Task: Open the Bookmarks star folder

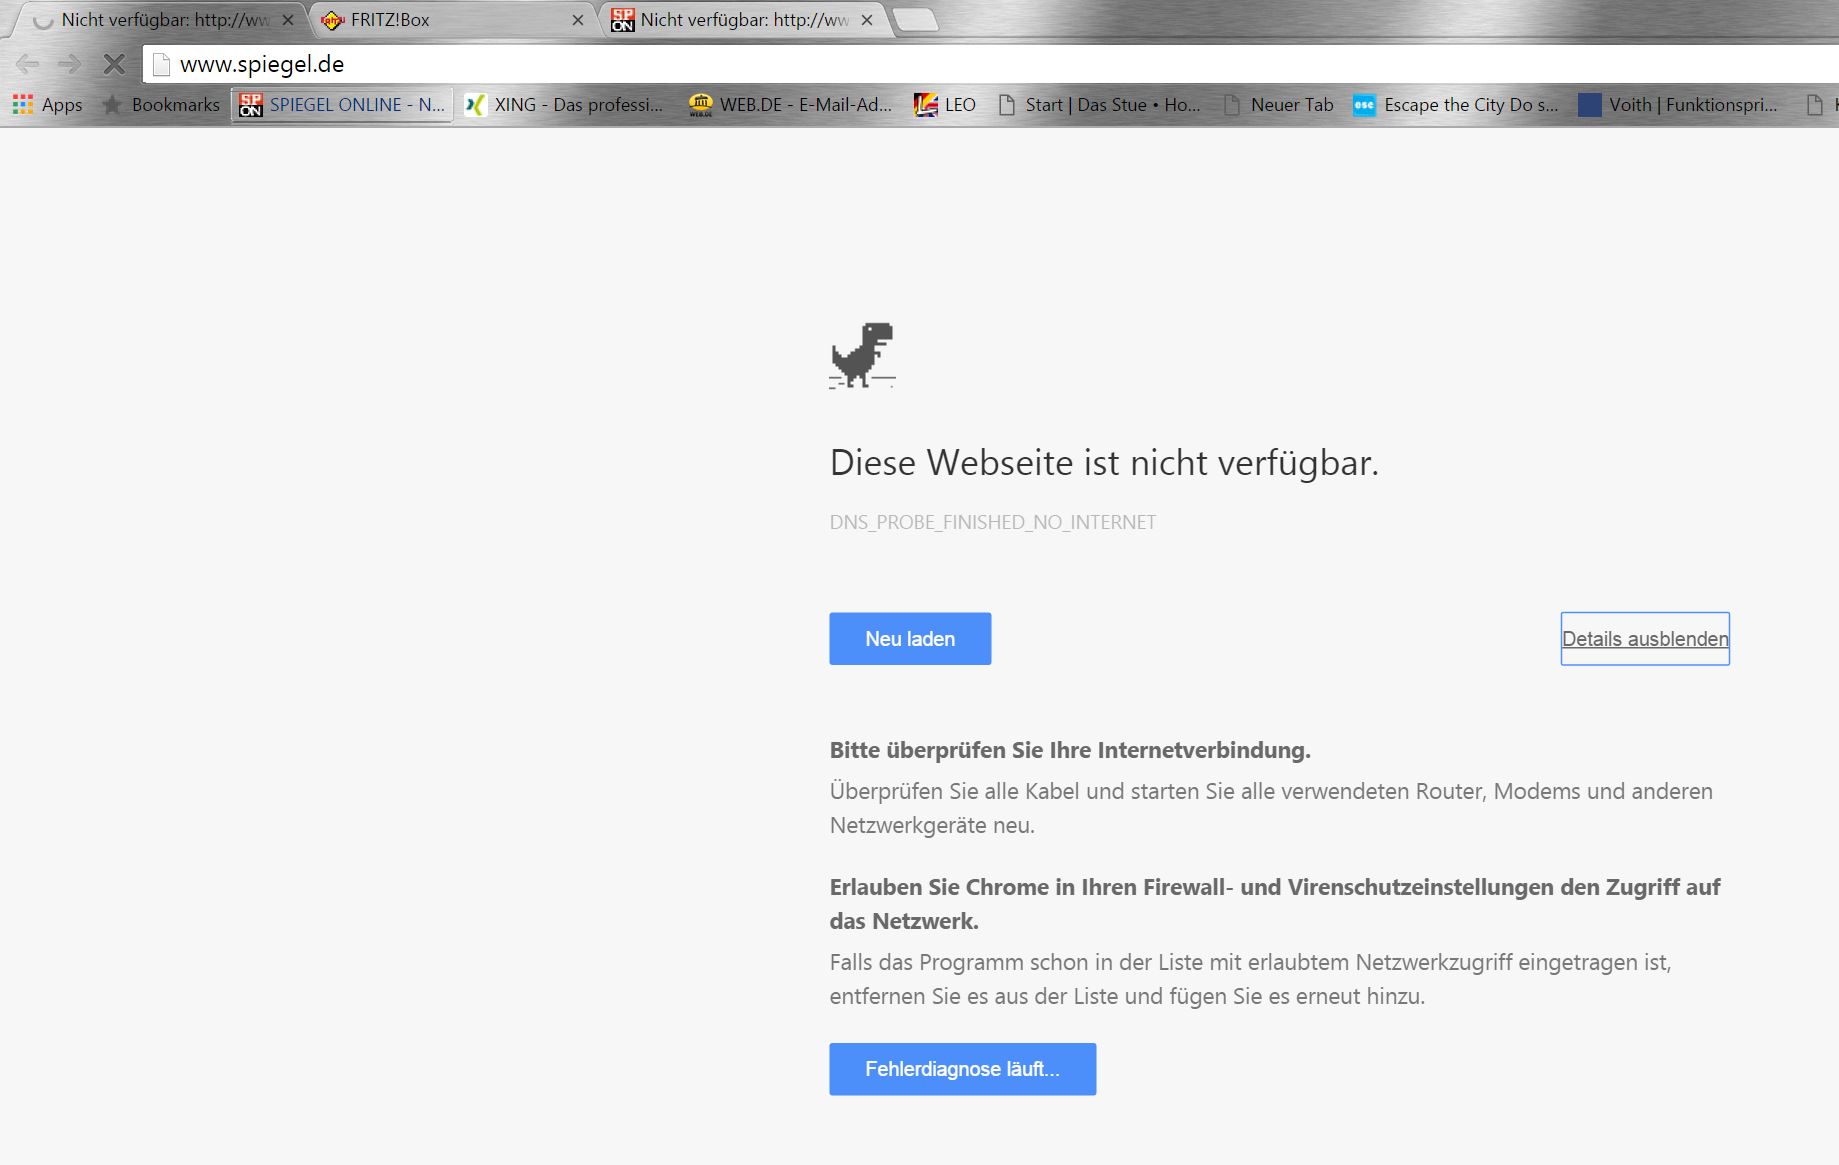Action: tap(161, 104)
